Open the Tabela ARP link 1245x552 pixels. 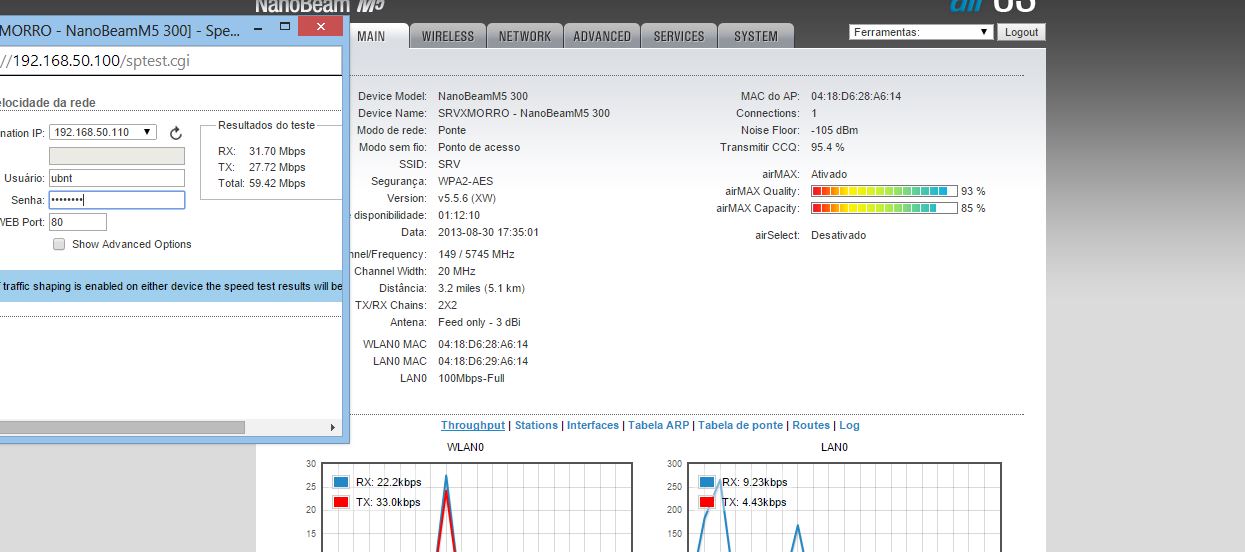(x=659, y=425)
